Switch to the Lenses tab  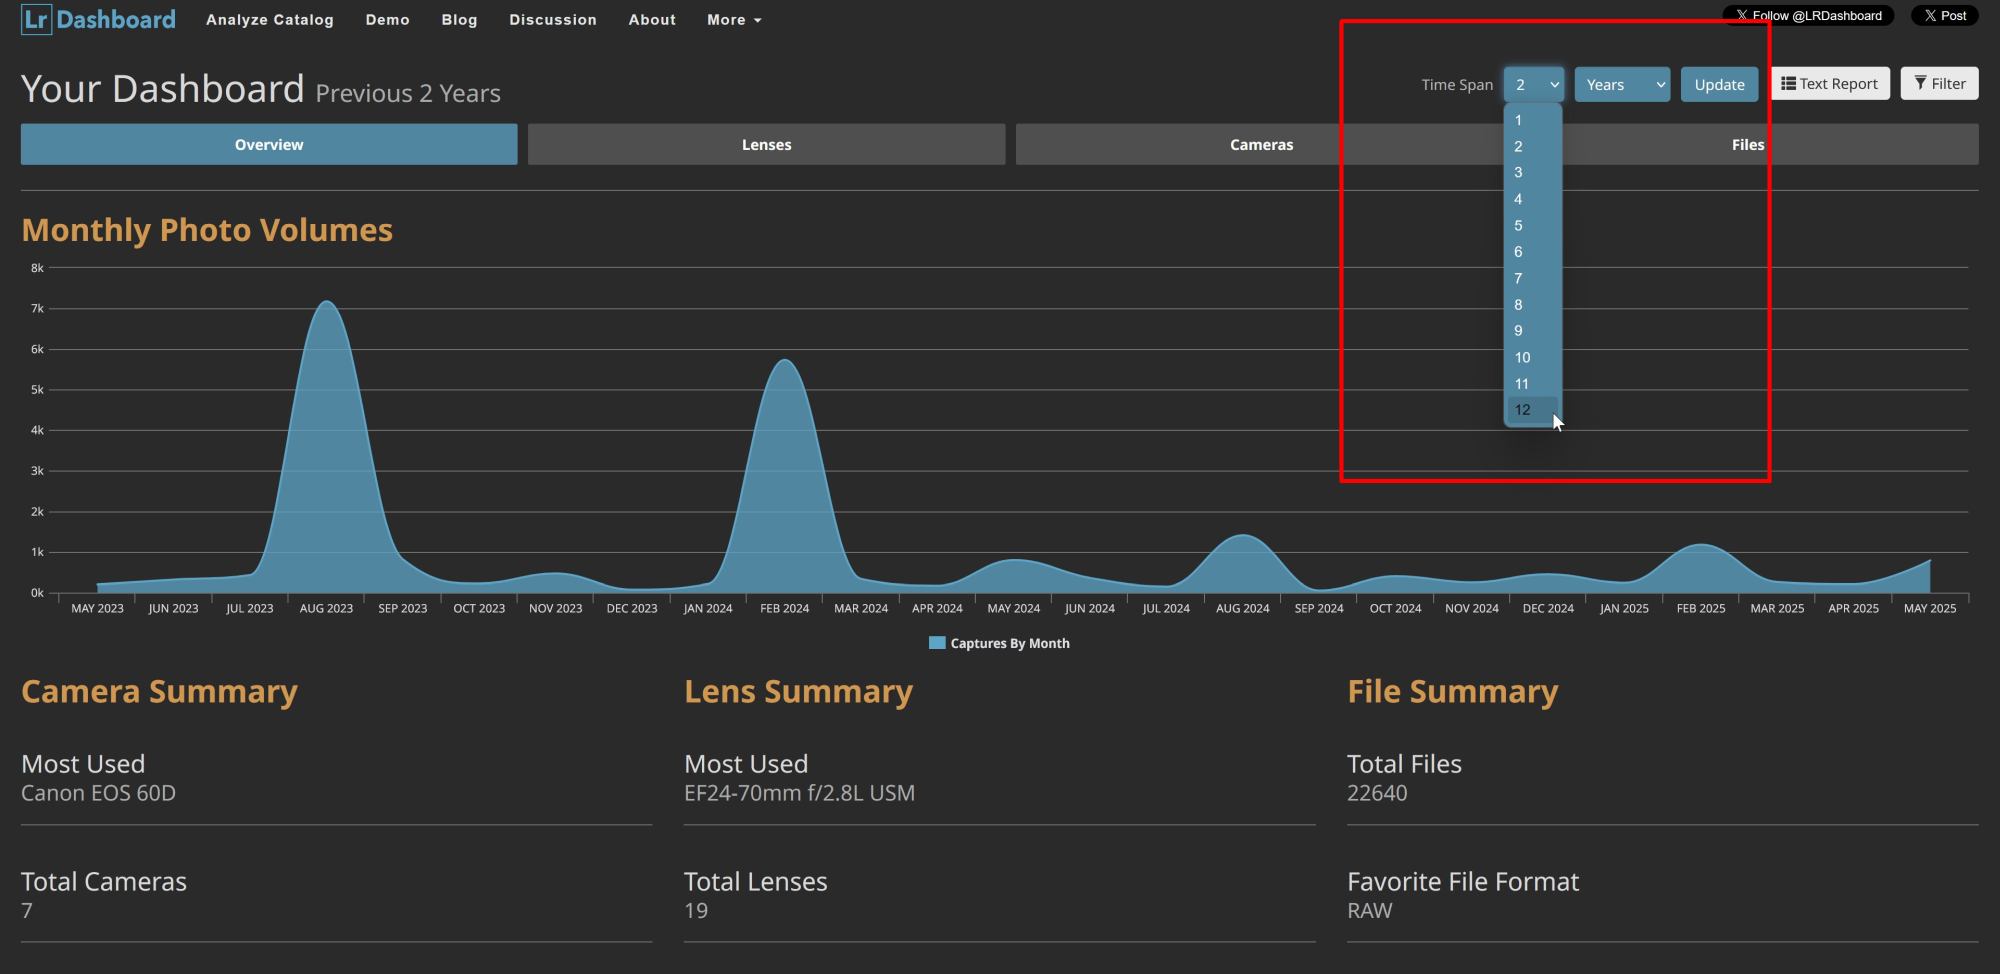pyautogui.click(x=766, y=145)
